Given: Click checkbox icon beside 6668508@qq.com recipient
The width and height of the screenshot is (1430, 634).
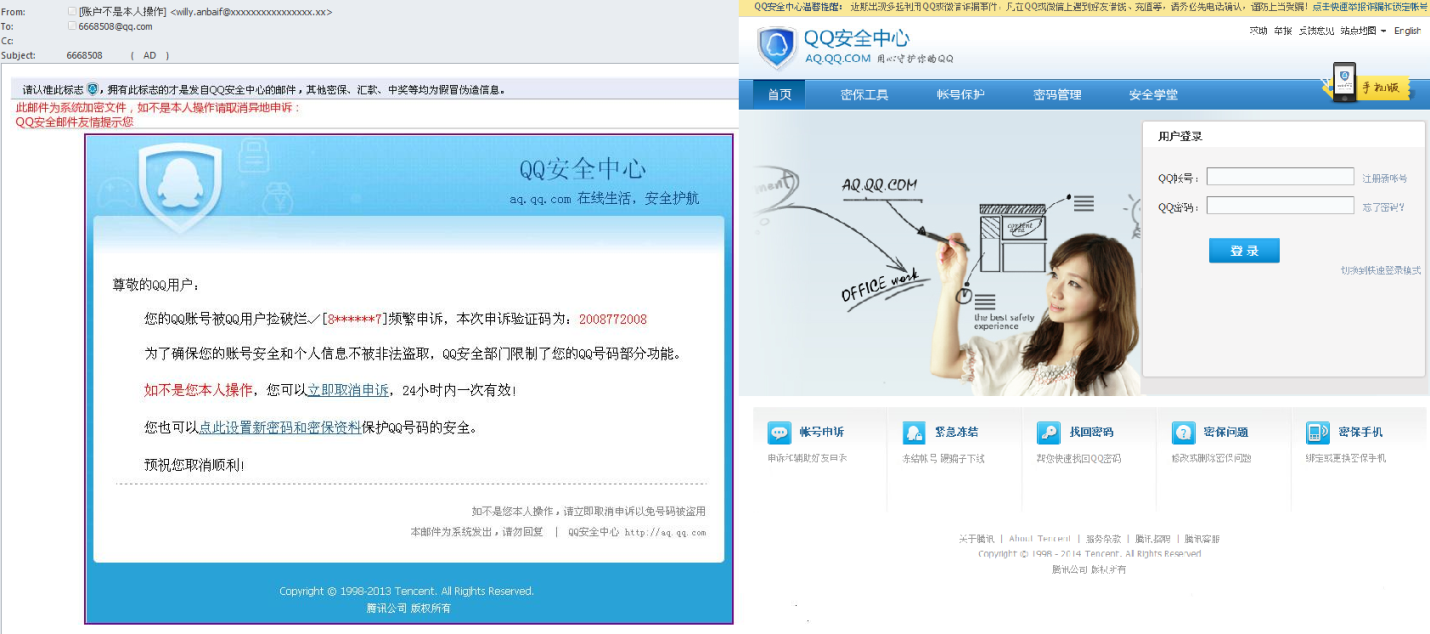Looking at the screenshot, I should (71, 26).
